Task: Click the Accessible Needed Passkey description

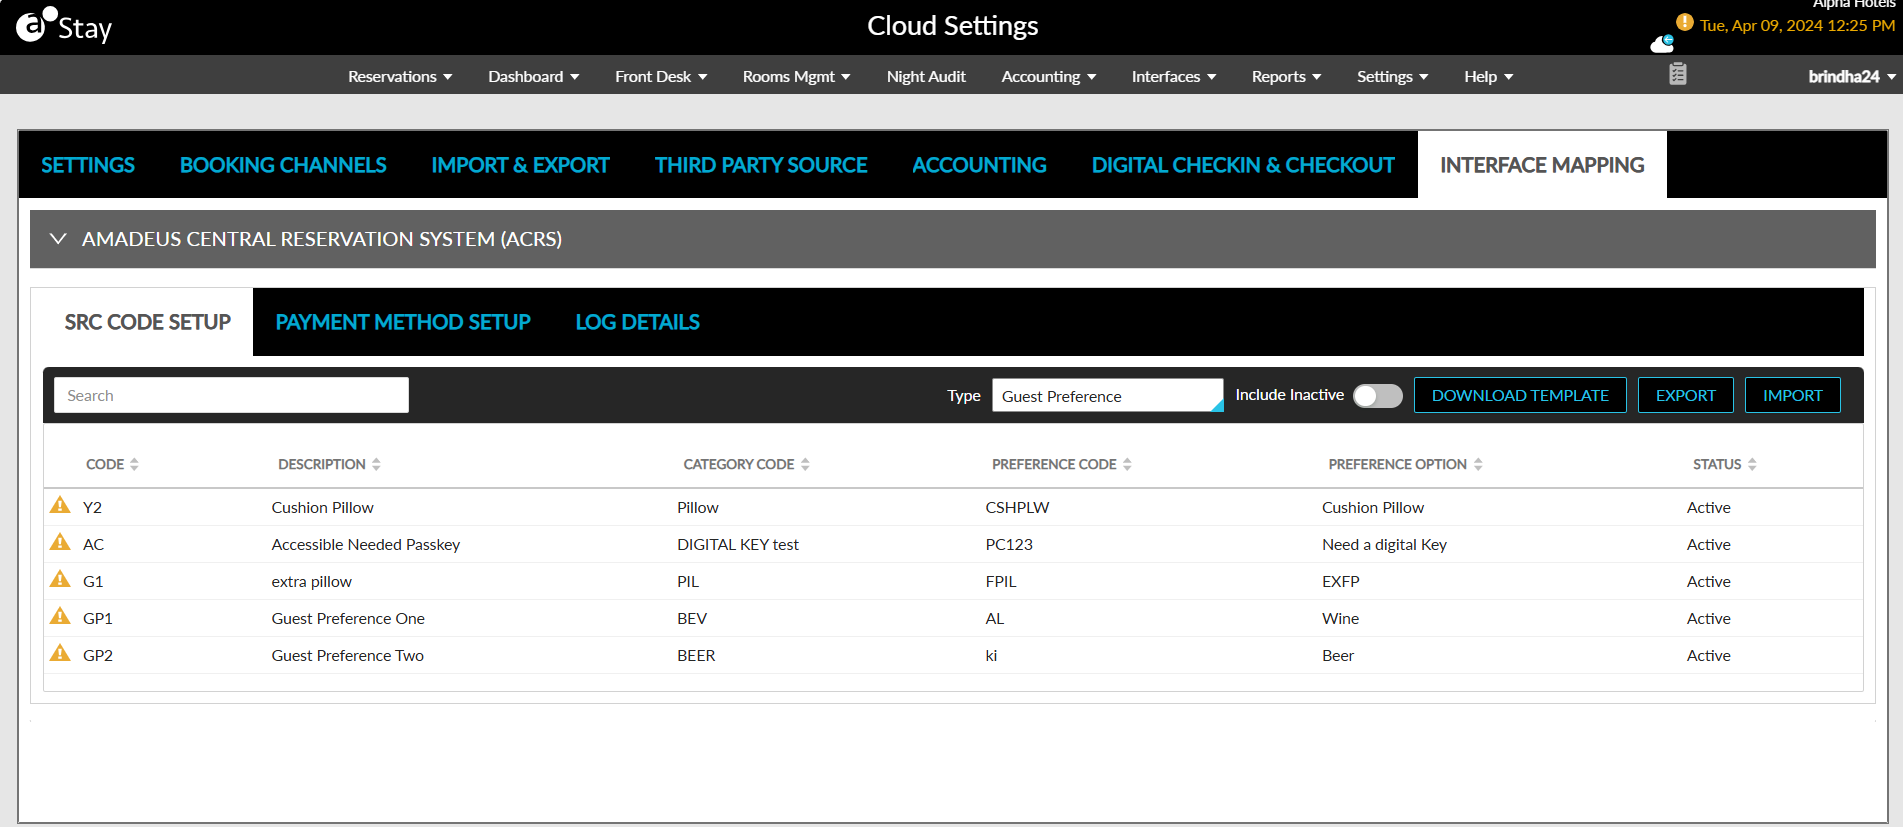Action: [x=366, y=544]
